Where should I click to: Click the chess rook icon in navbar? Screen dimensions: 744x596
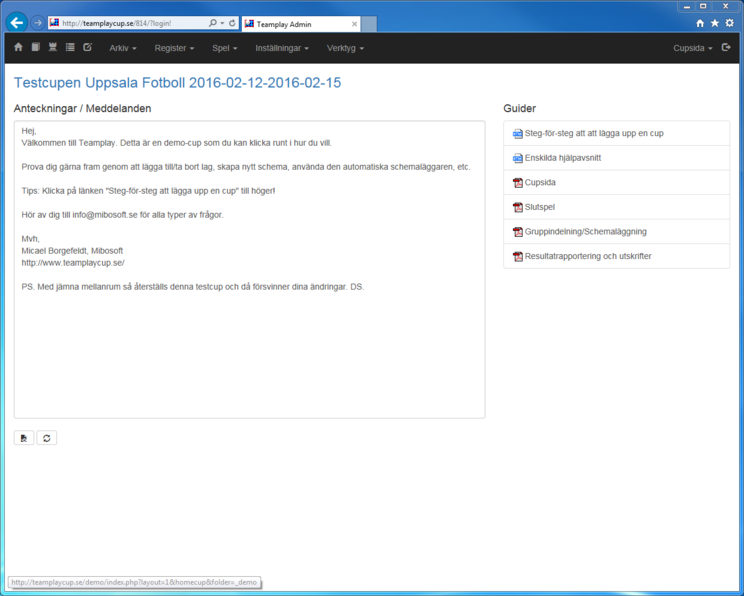pyautogui.click(x=52, y=47)
